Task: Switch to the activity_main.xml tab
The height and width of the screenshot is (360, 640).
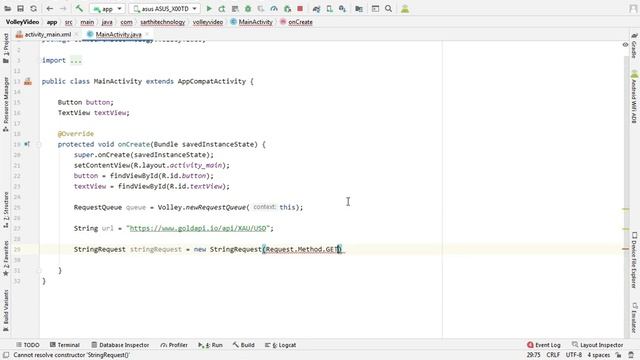Action: click(x=44, y=35)
